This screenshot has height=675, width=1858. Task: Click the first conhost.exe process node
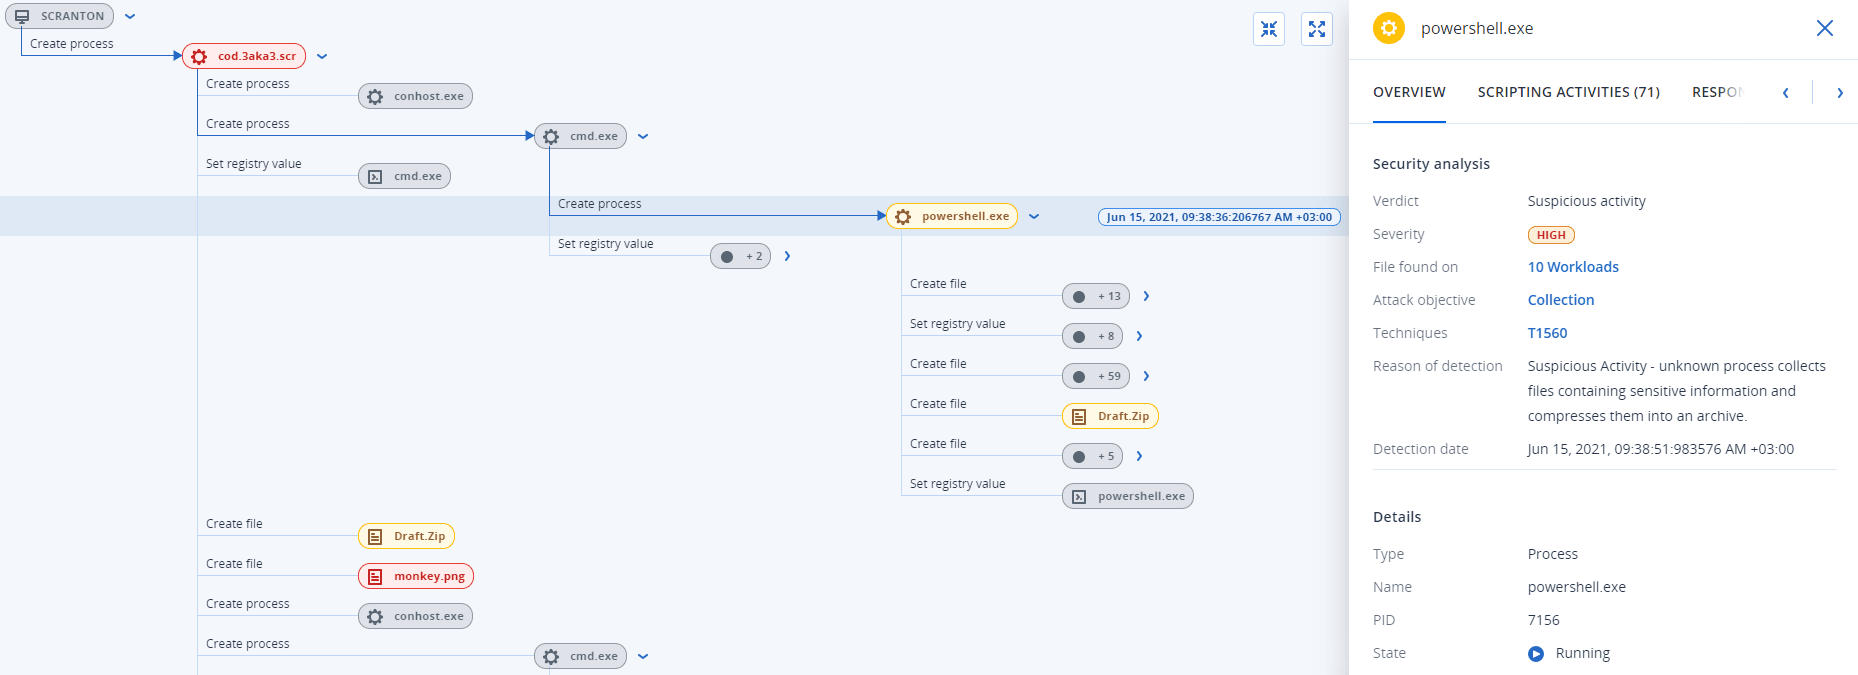(x=416, y=96)
